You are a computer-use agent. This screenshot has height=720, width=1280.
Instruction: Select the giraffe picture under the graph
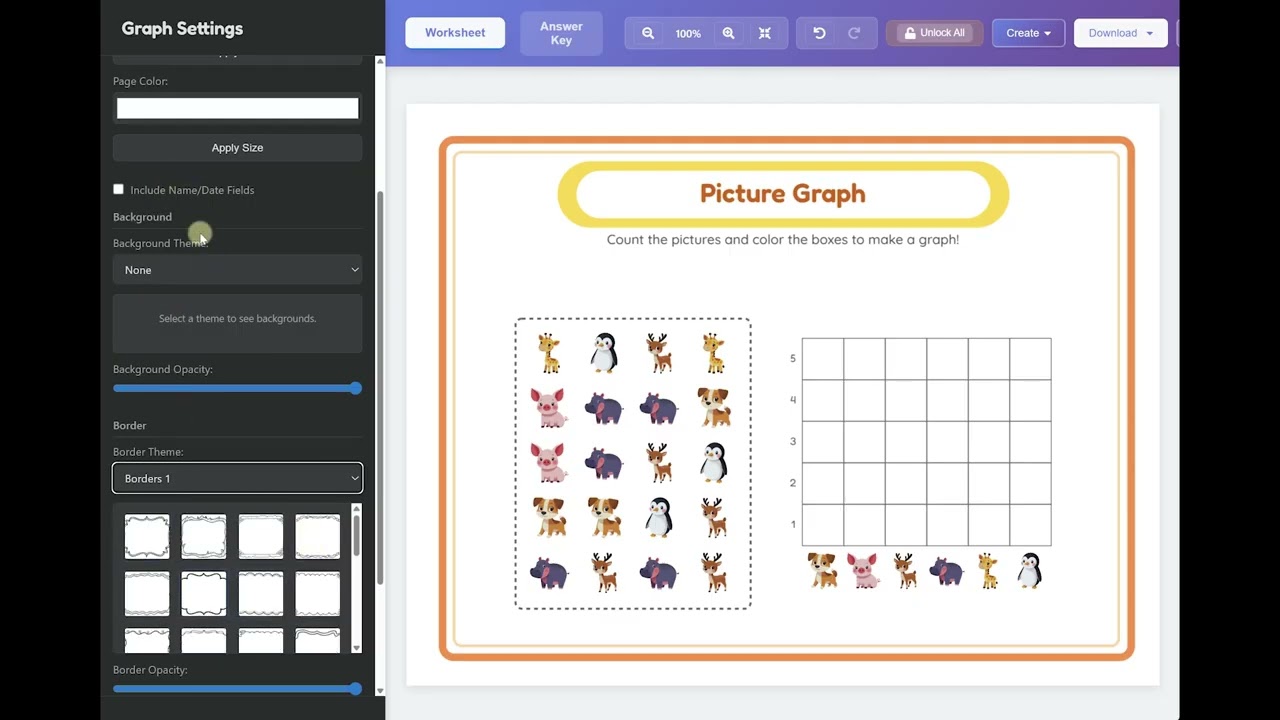[988, 570]
